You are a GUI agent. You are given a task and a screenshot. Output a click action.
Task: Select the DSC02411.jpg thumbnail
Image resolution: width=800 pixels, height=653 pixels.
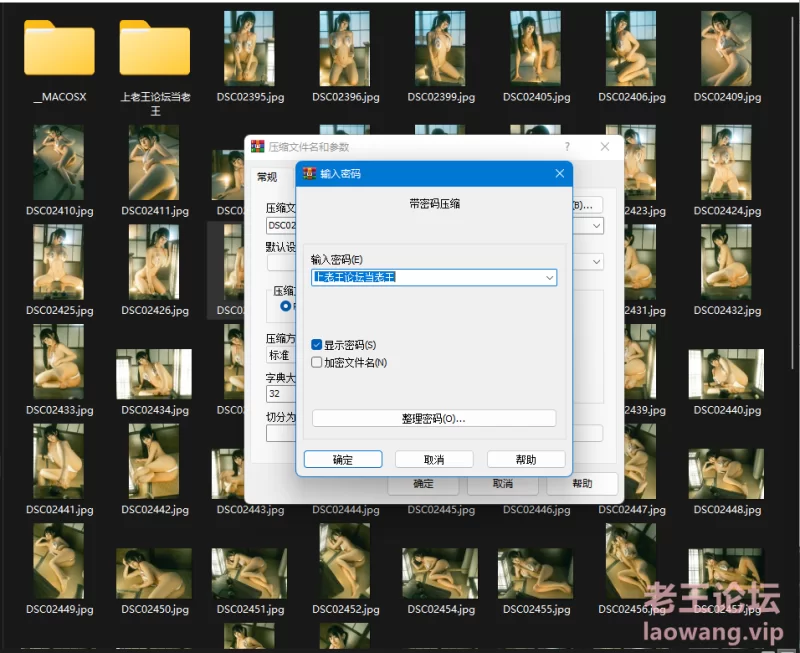click(x=154, y=162)
